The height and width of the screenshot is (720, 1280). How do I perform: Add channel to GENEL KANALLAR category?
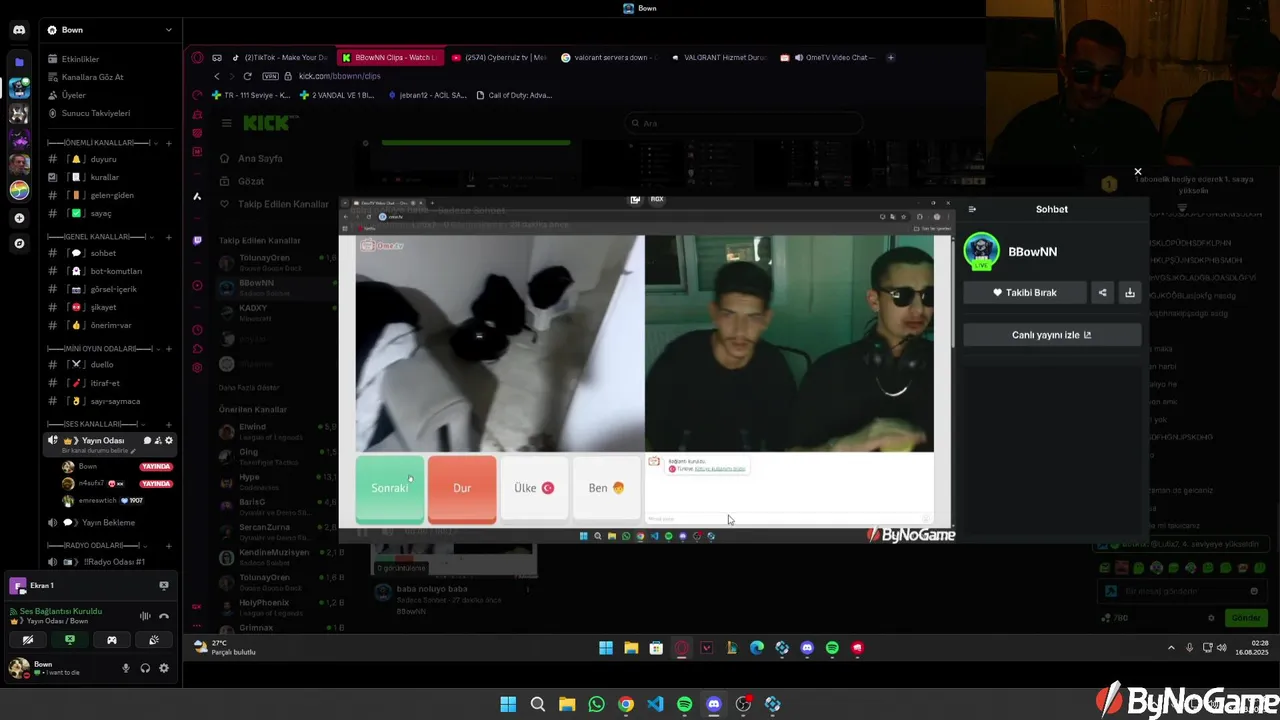168,237
